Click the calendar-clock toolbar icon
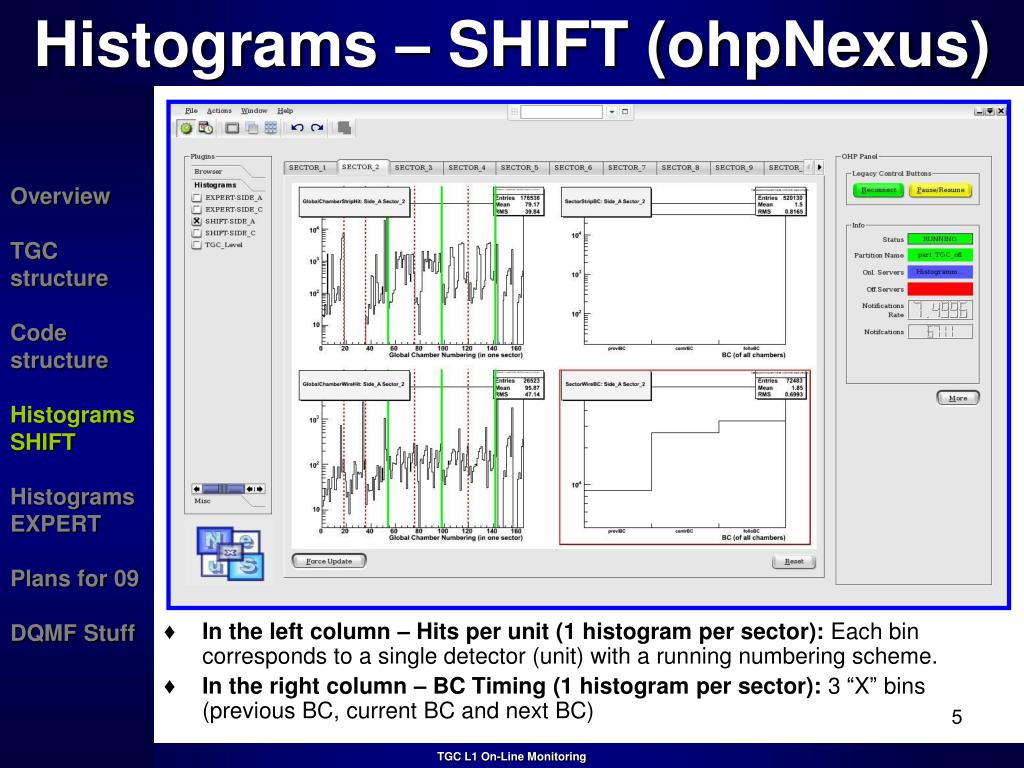 pos(206,128)
